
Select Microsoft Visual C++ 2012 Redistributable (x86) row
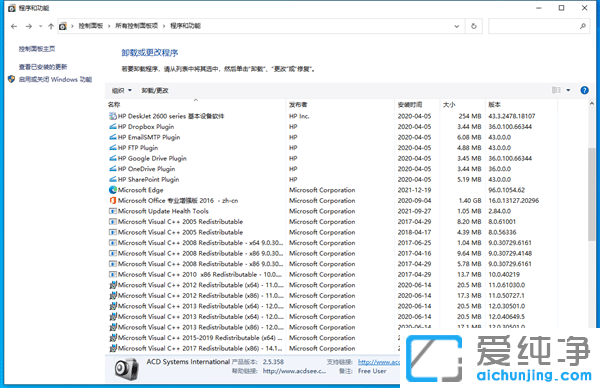(x=331, y=295)
